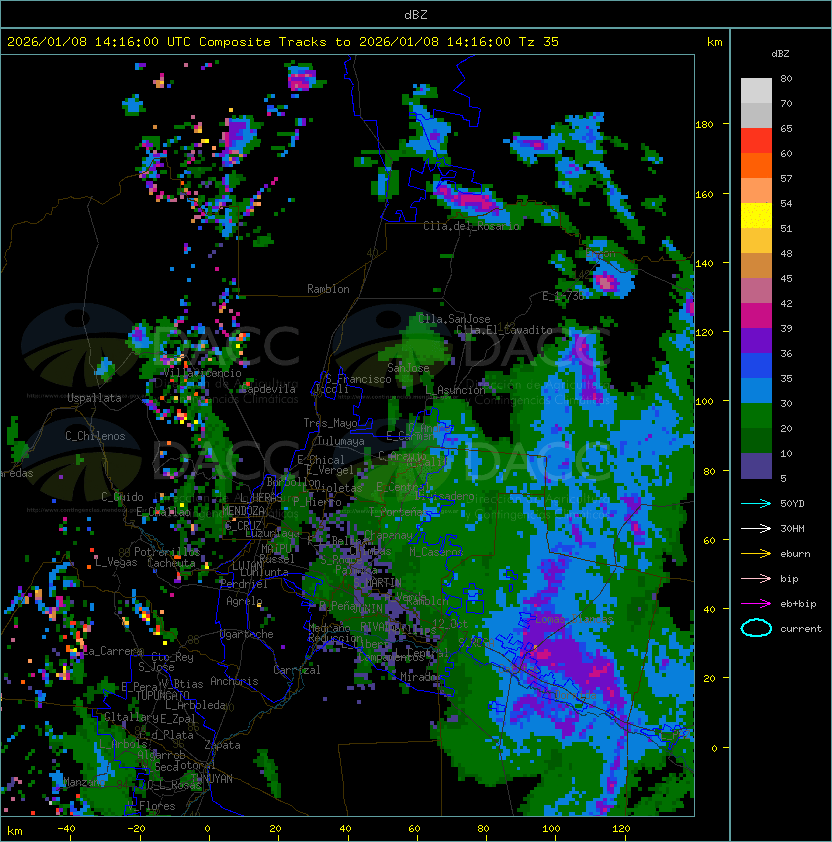Image resolution: width=832 pixels, height=842 pixels.
Task: Click the 'Clla.El_Cavadito' label on map
Action: coord(504,330)
